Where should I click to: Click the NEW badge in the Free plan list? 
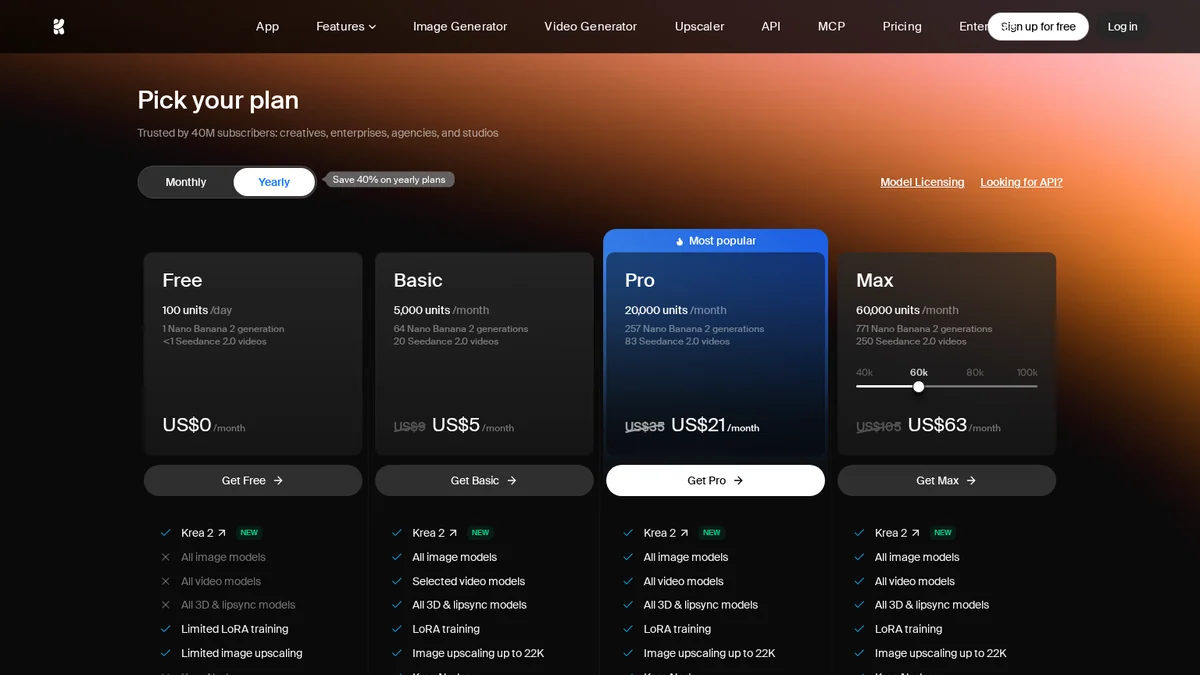click(249, 533)
